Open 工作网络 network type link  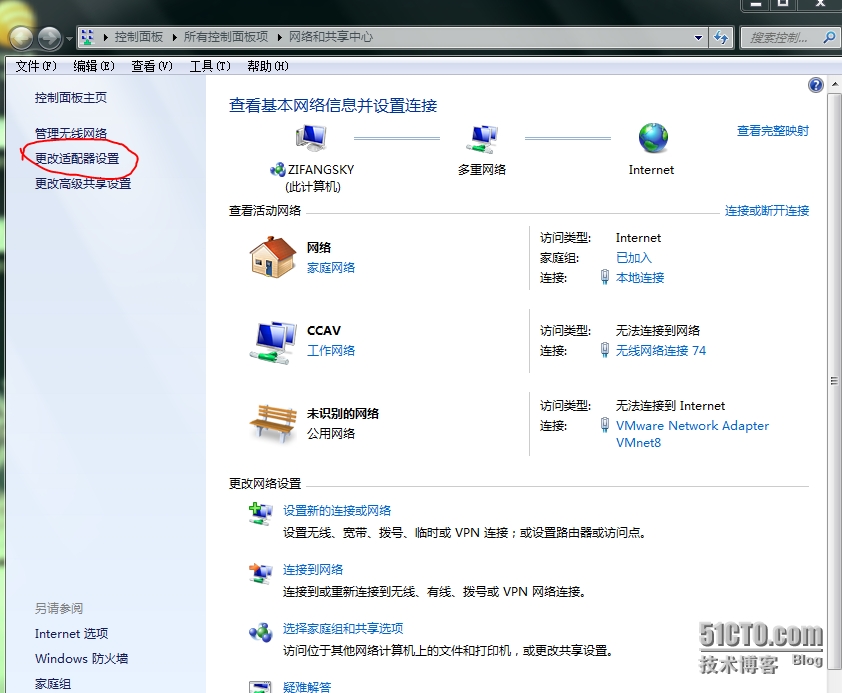[x=331, y=351]
